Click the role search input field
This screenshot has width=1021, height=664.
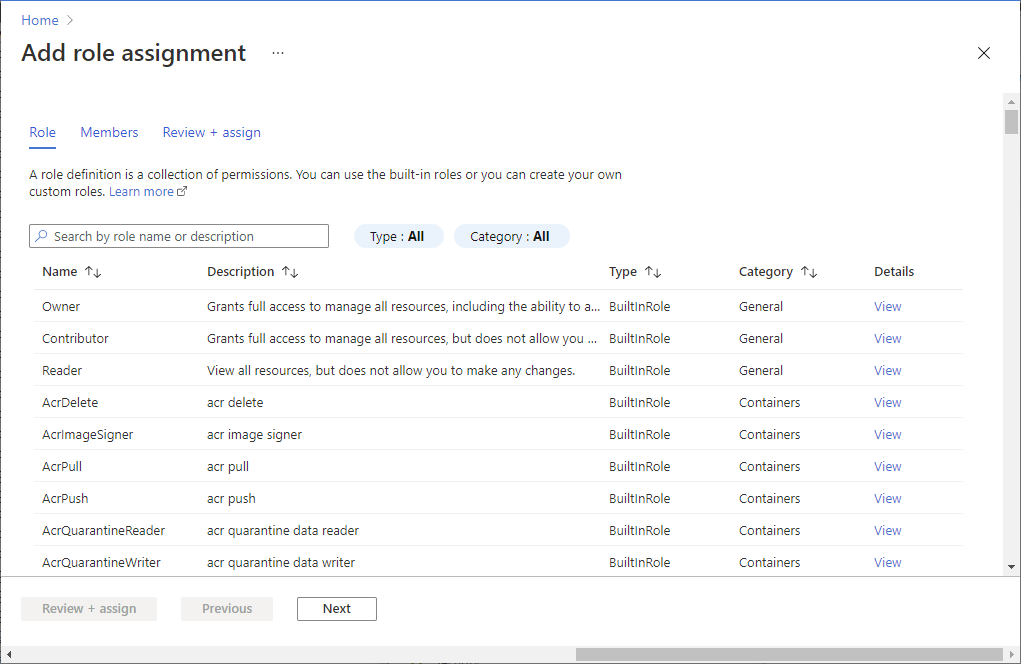click(x=178, y=235)
